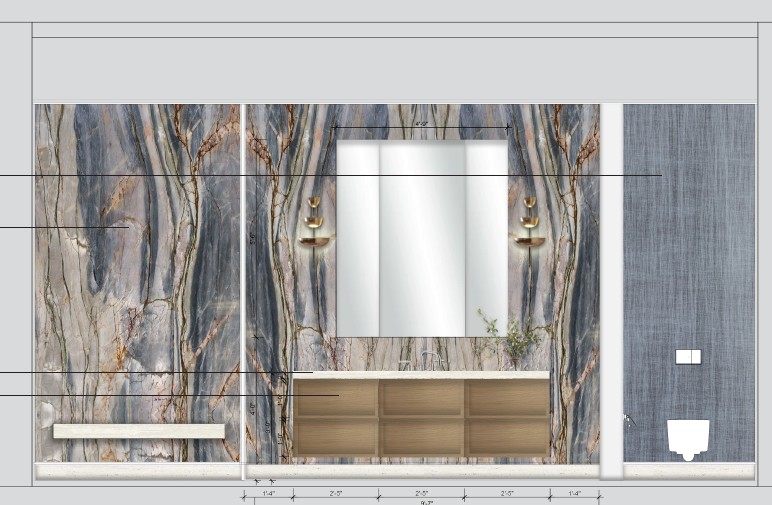The image size is (772, 505).
Task: Select the top-left vanity drawer
Action: point(336,398)
